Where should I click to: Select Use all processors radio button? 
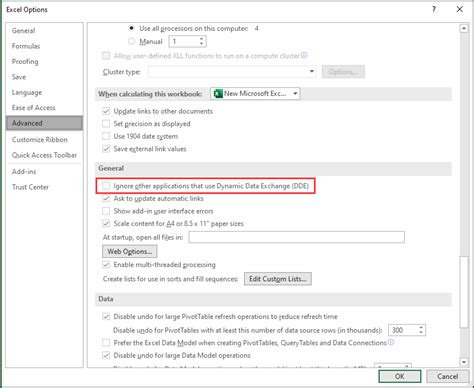tap(132, 28)
